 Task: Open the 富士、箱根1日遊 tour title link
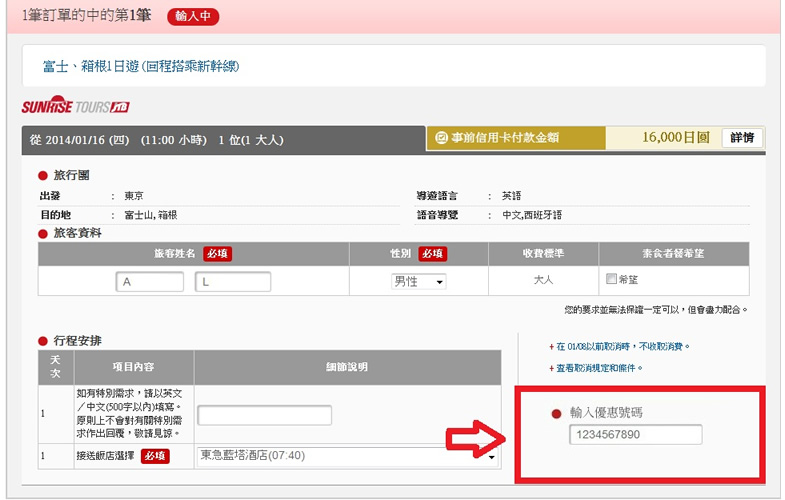(141, 67)
